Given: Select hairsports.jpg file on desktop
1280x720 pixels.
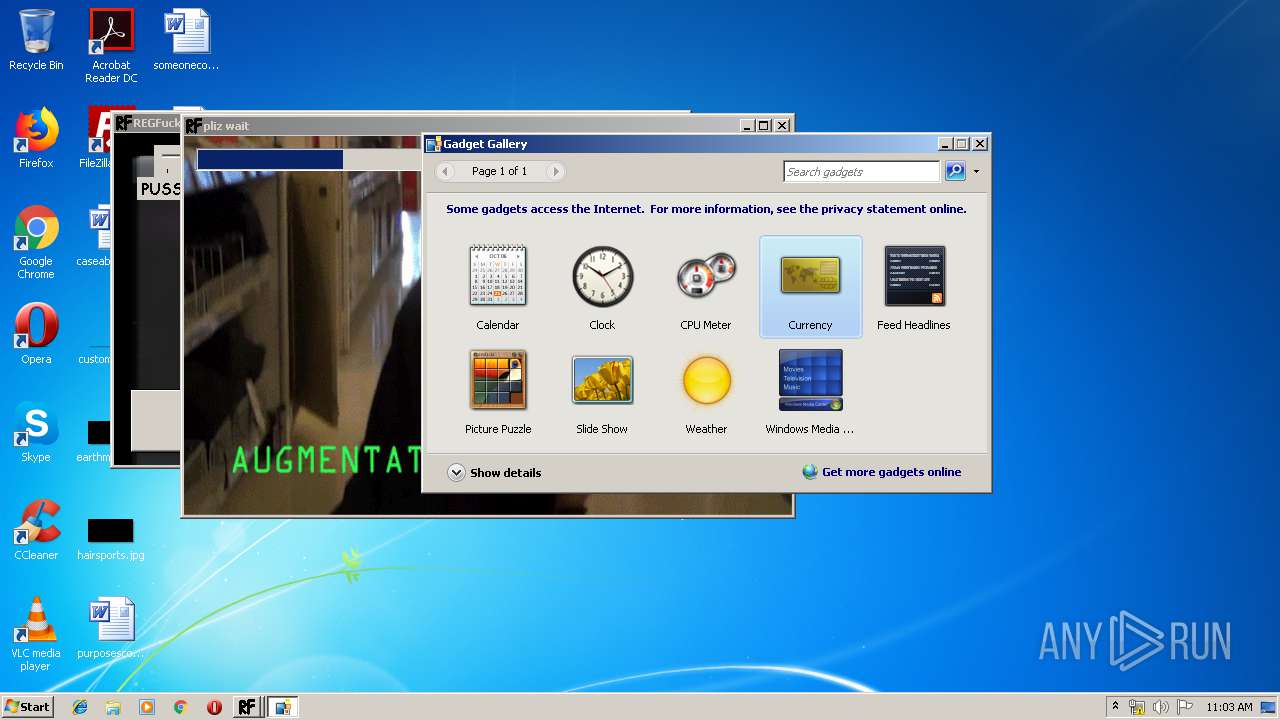Looking at the screenshot, I should click(x=110, y=538).
